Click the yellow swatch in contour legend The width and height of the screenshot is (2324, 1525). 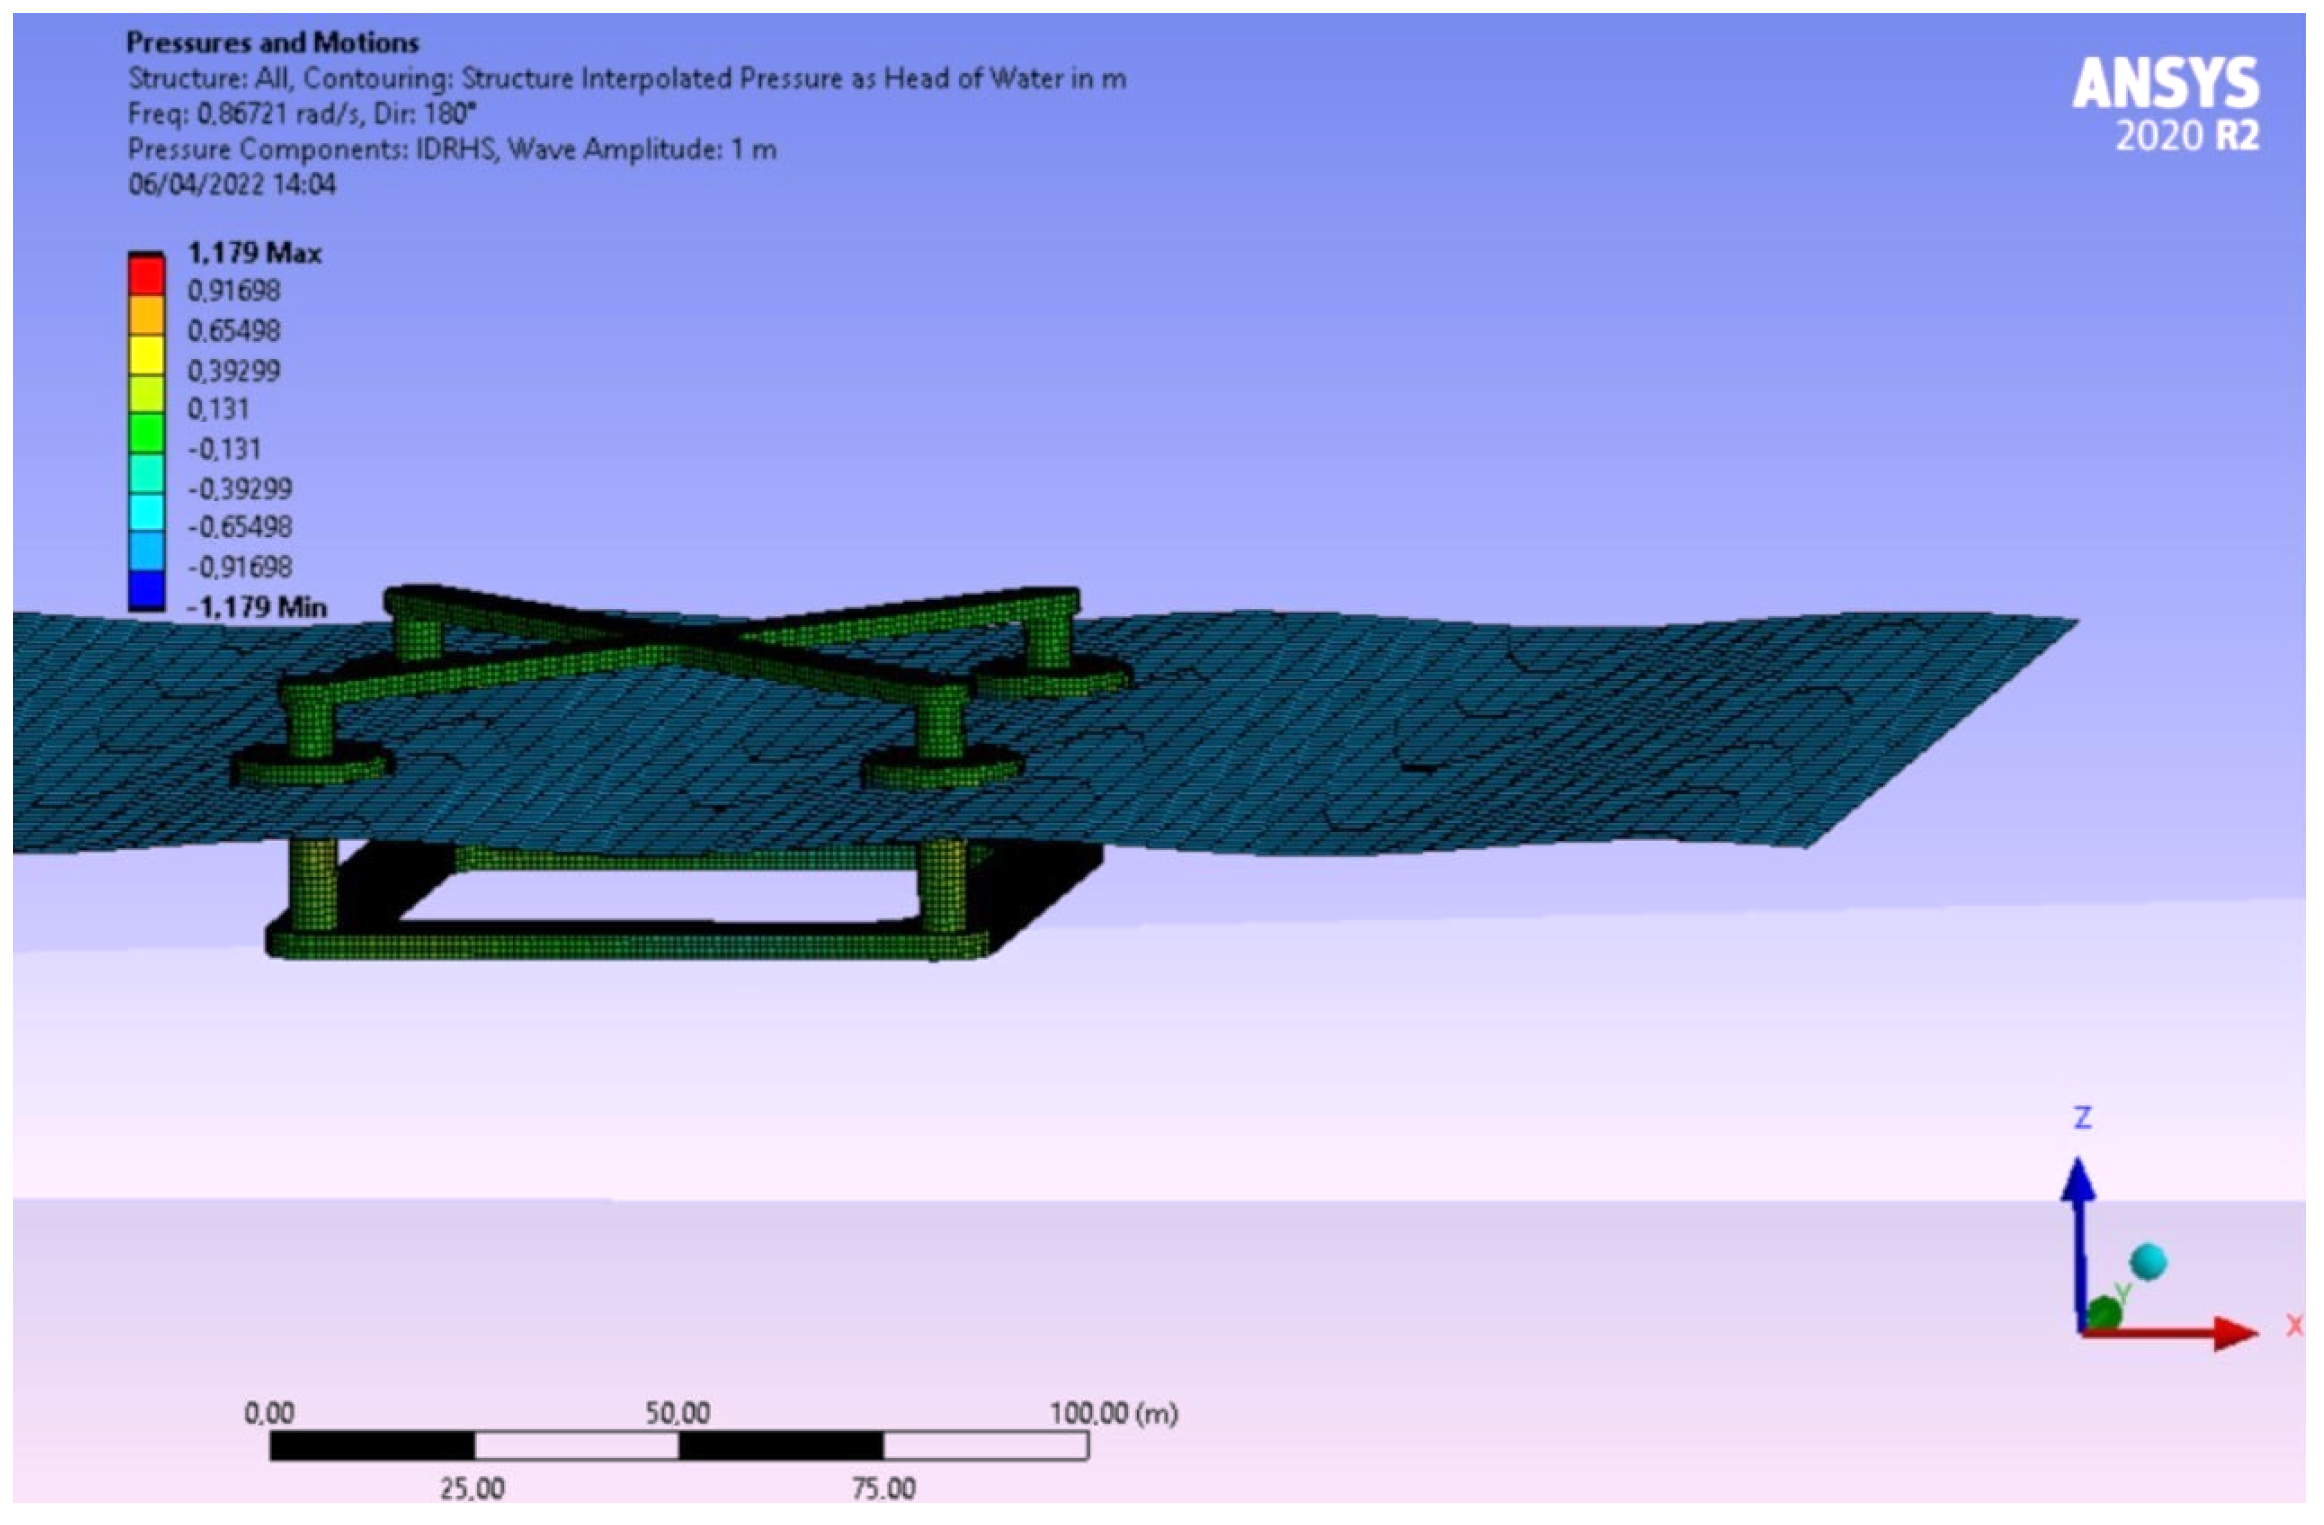146,354
